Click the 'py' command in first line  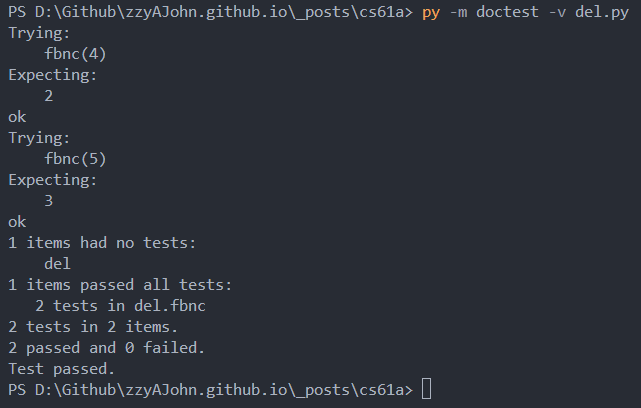tap(431, 12)
